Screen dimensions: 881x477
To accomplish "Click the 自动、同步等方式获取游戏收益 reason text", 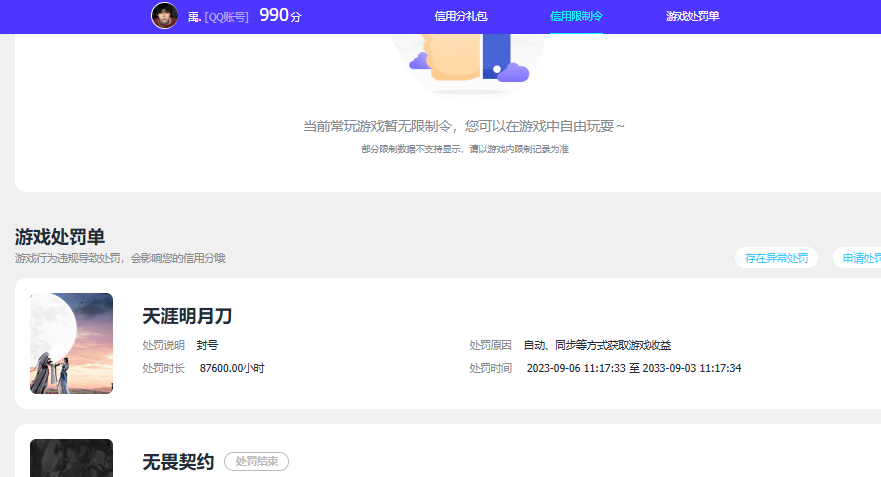I will click(x=597, y=345).
